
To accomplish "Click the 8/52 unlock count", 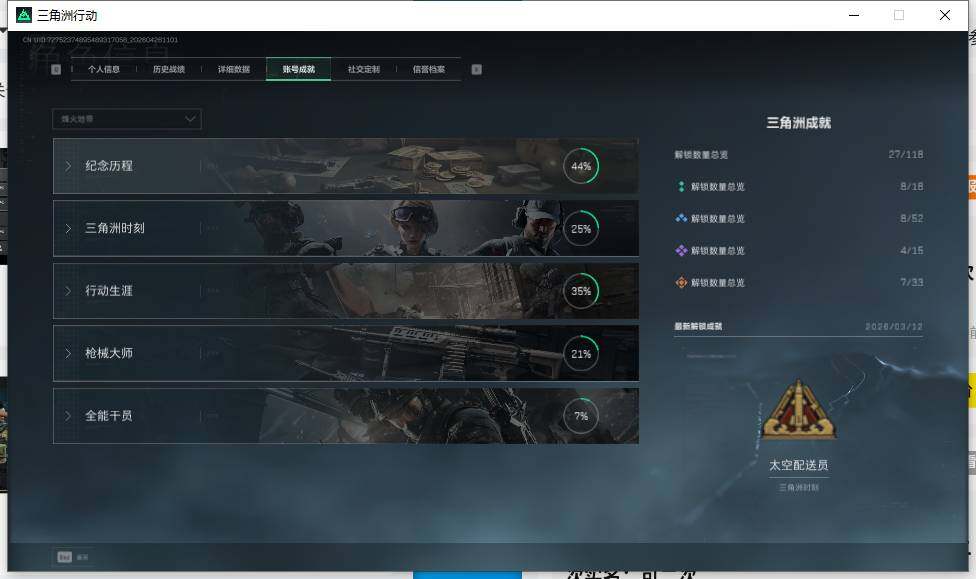I will tap(911, 219).
